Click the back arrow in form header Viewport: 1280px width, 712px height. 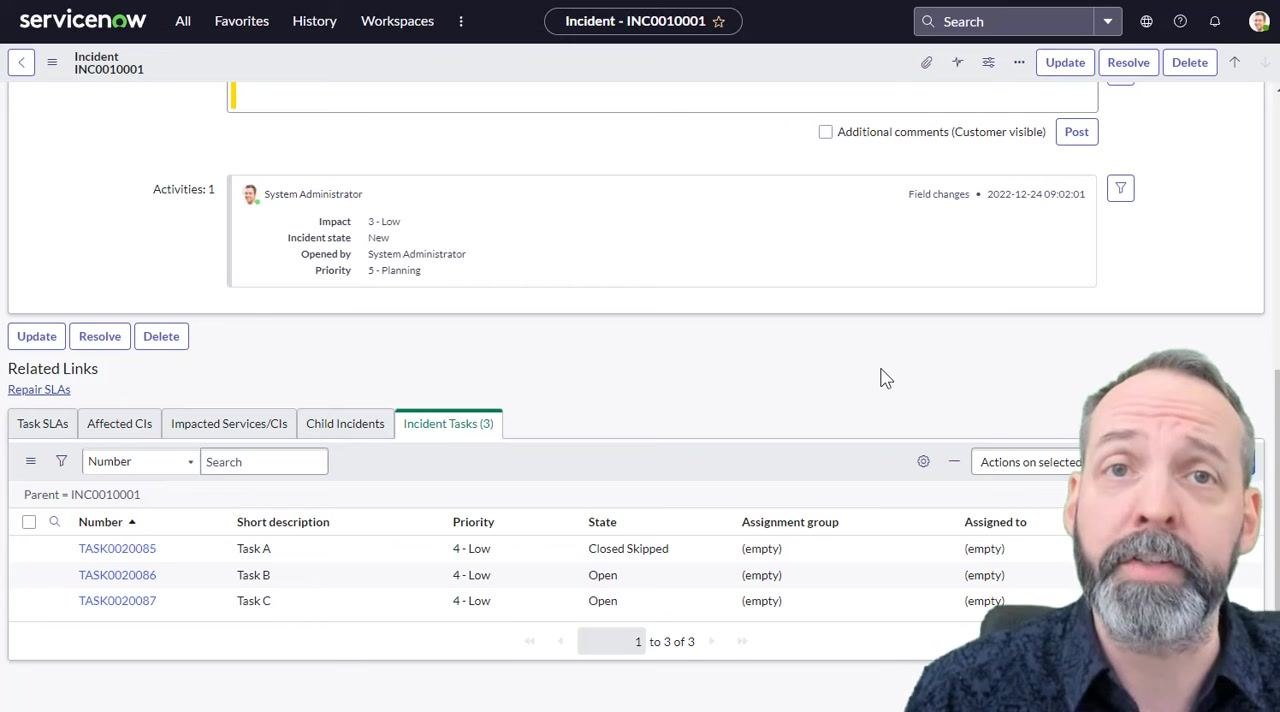point(21,62)
